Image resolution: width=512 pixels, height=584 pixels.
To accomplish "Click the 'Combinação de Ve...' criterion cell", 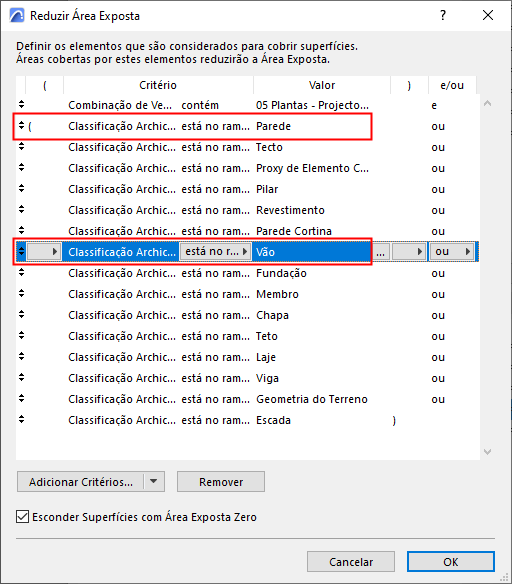I will tap(120, 105).
